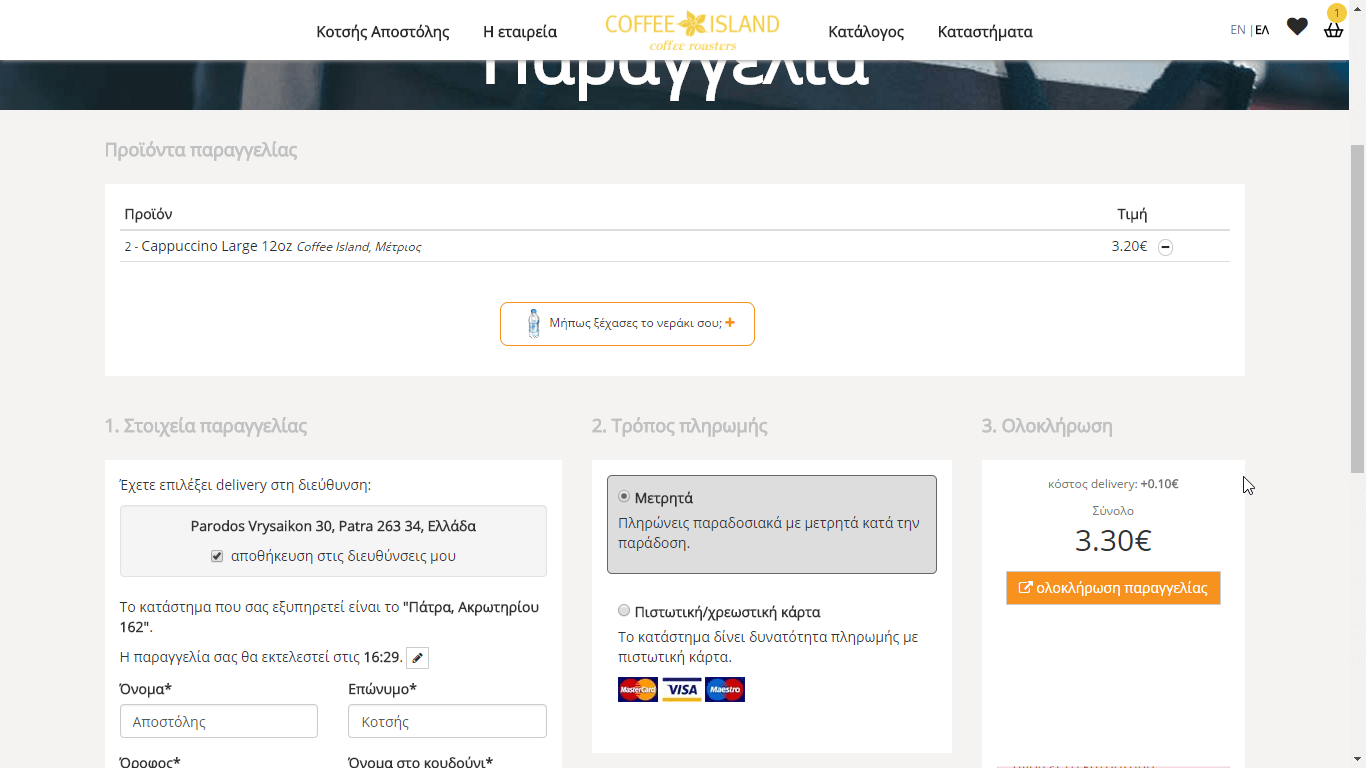Click the MasterCard logo

638,690
